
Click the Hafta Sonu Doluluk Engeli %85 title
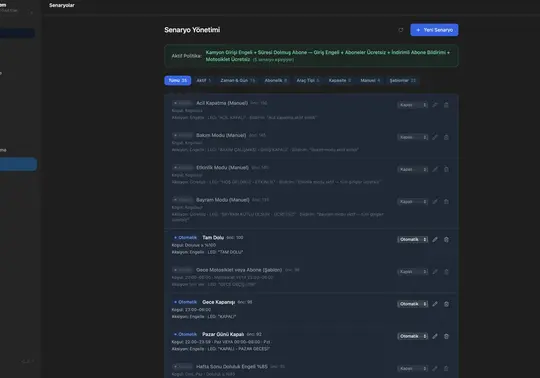pyautogui.click(x=232, y=367)
